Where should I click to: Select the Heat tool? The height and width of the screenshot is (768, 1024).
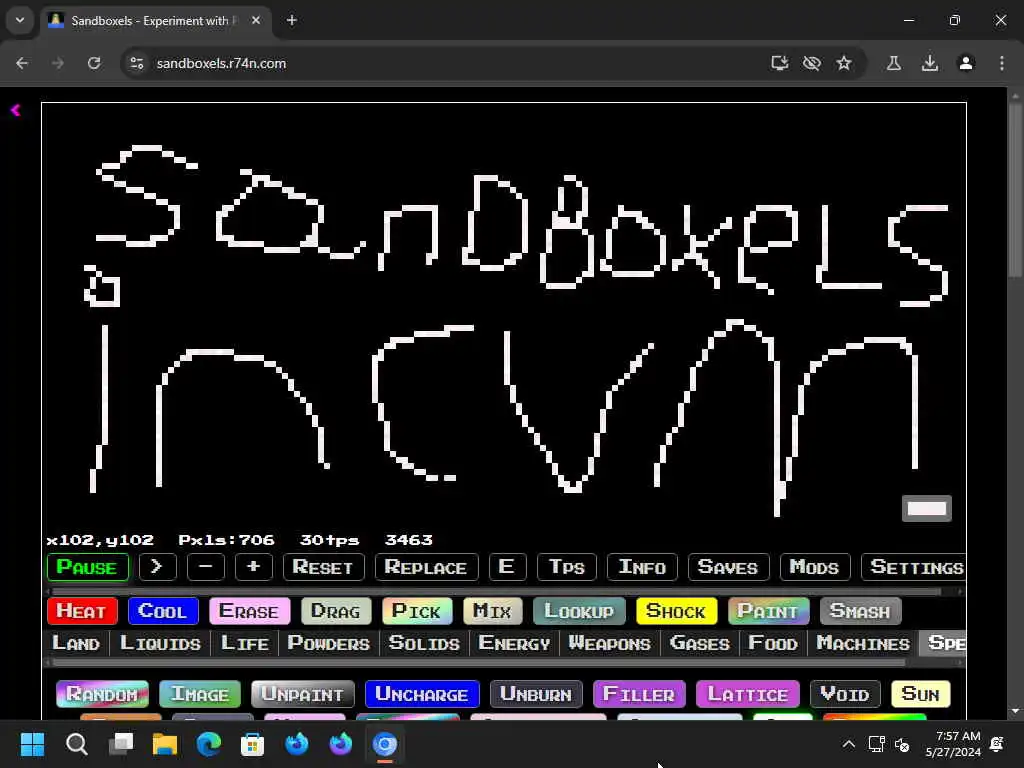(x=82, y=611)
